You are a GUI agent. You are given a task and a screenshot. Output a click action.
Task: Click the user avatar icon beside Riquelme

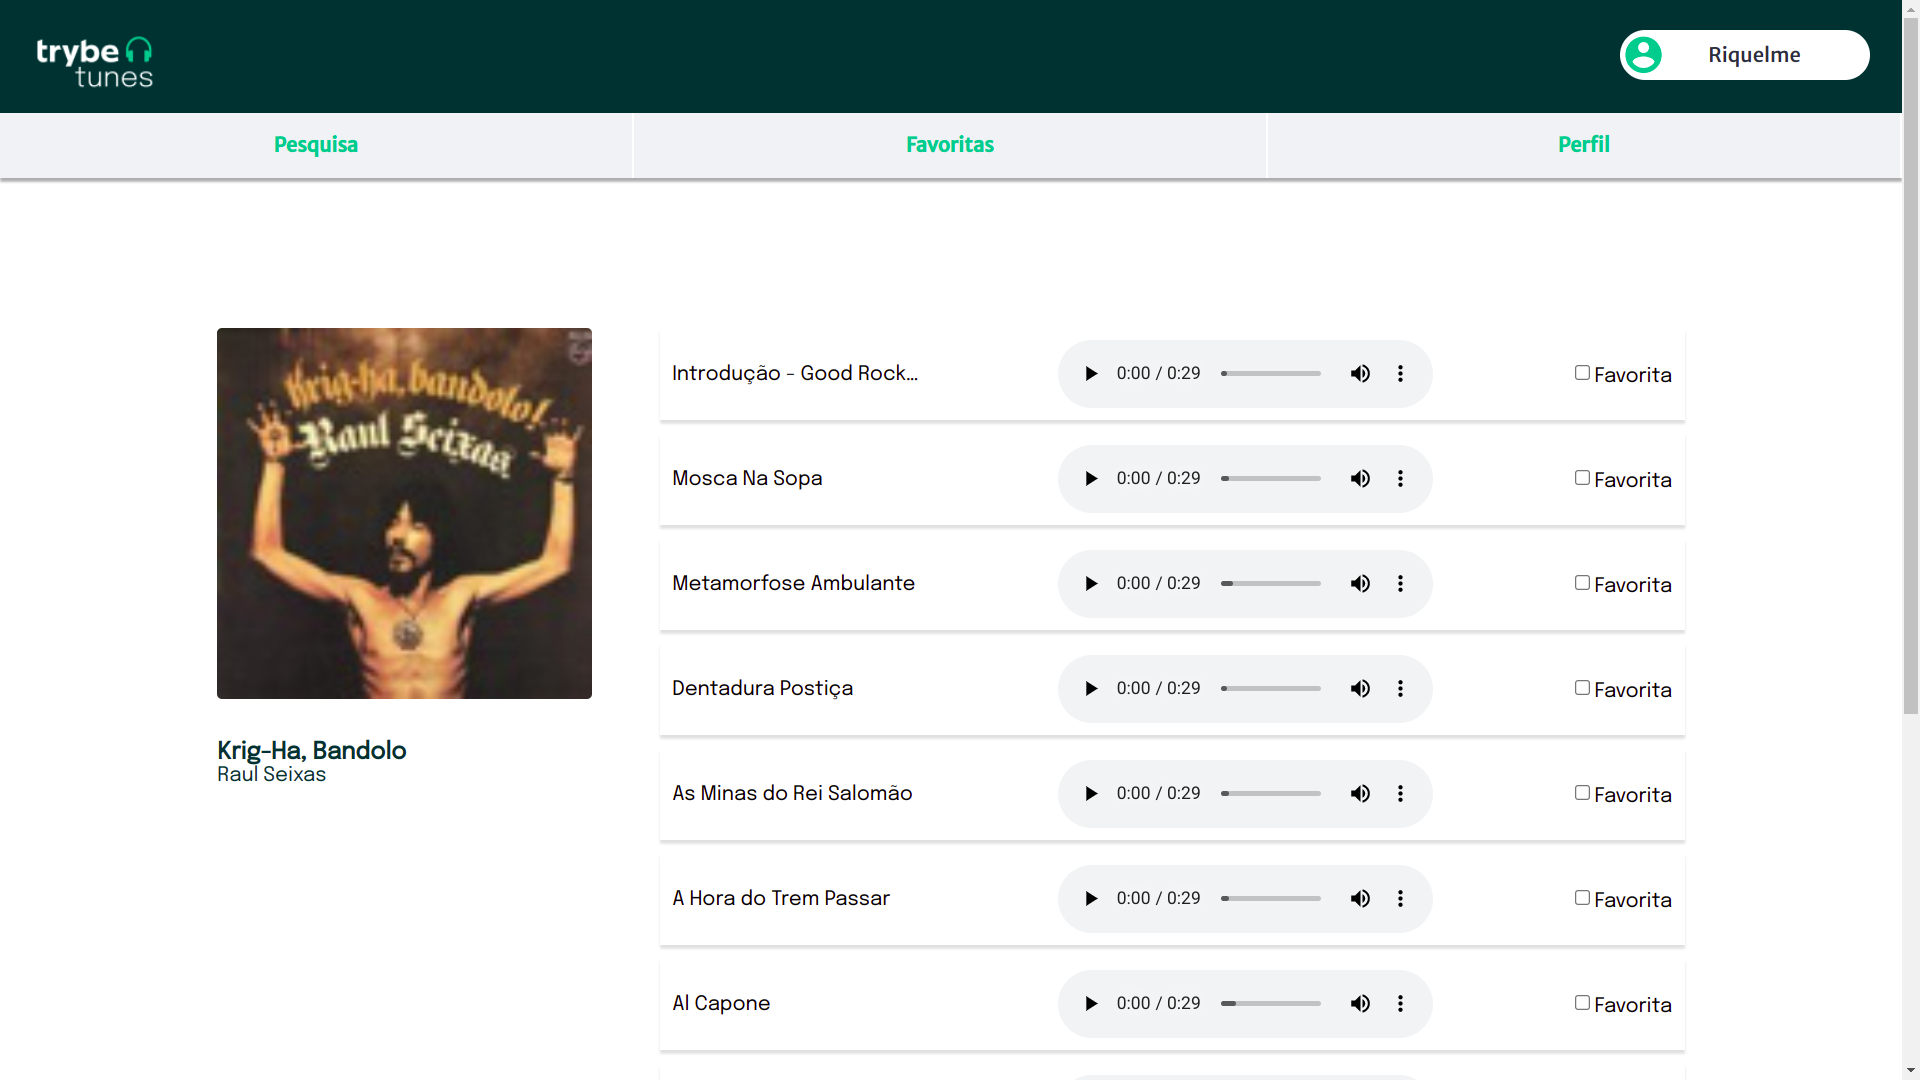click(x=1643, y=55)
